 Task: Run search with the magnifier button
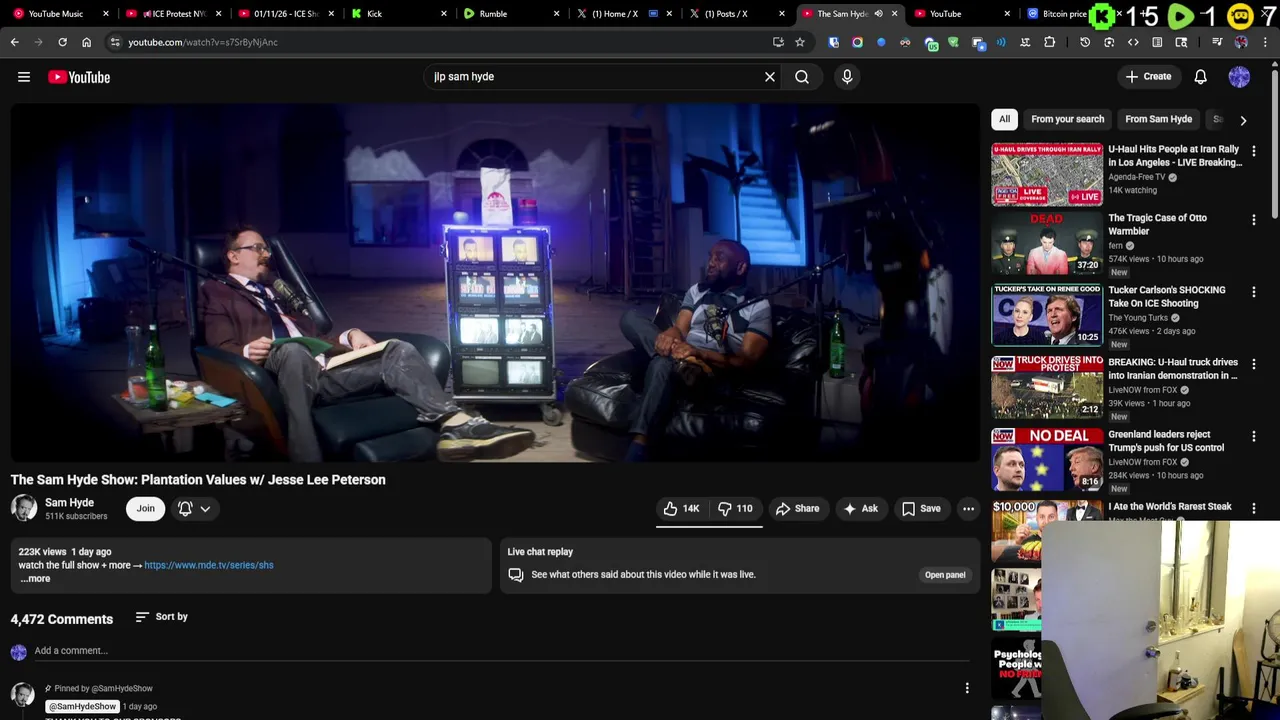(802, 77)
